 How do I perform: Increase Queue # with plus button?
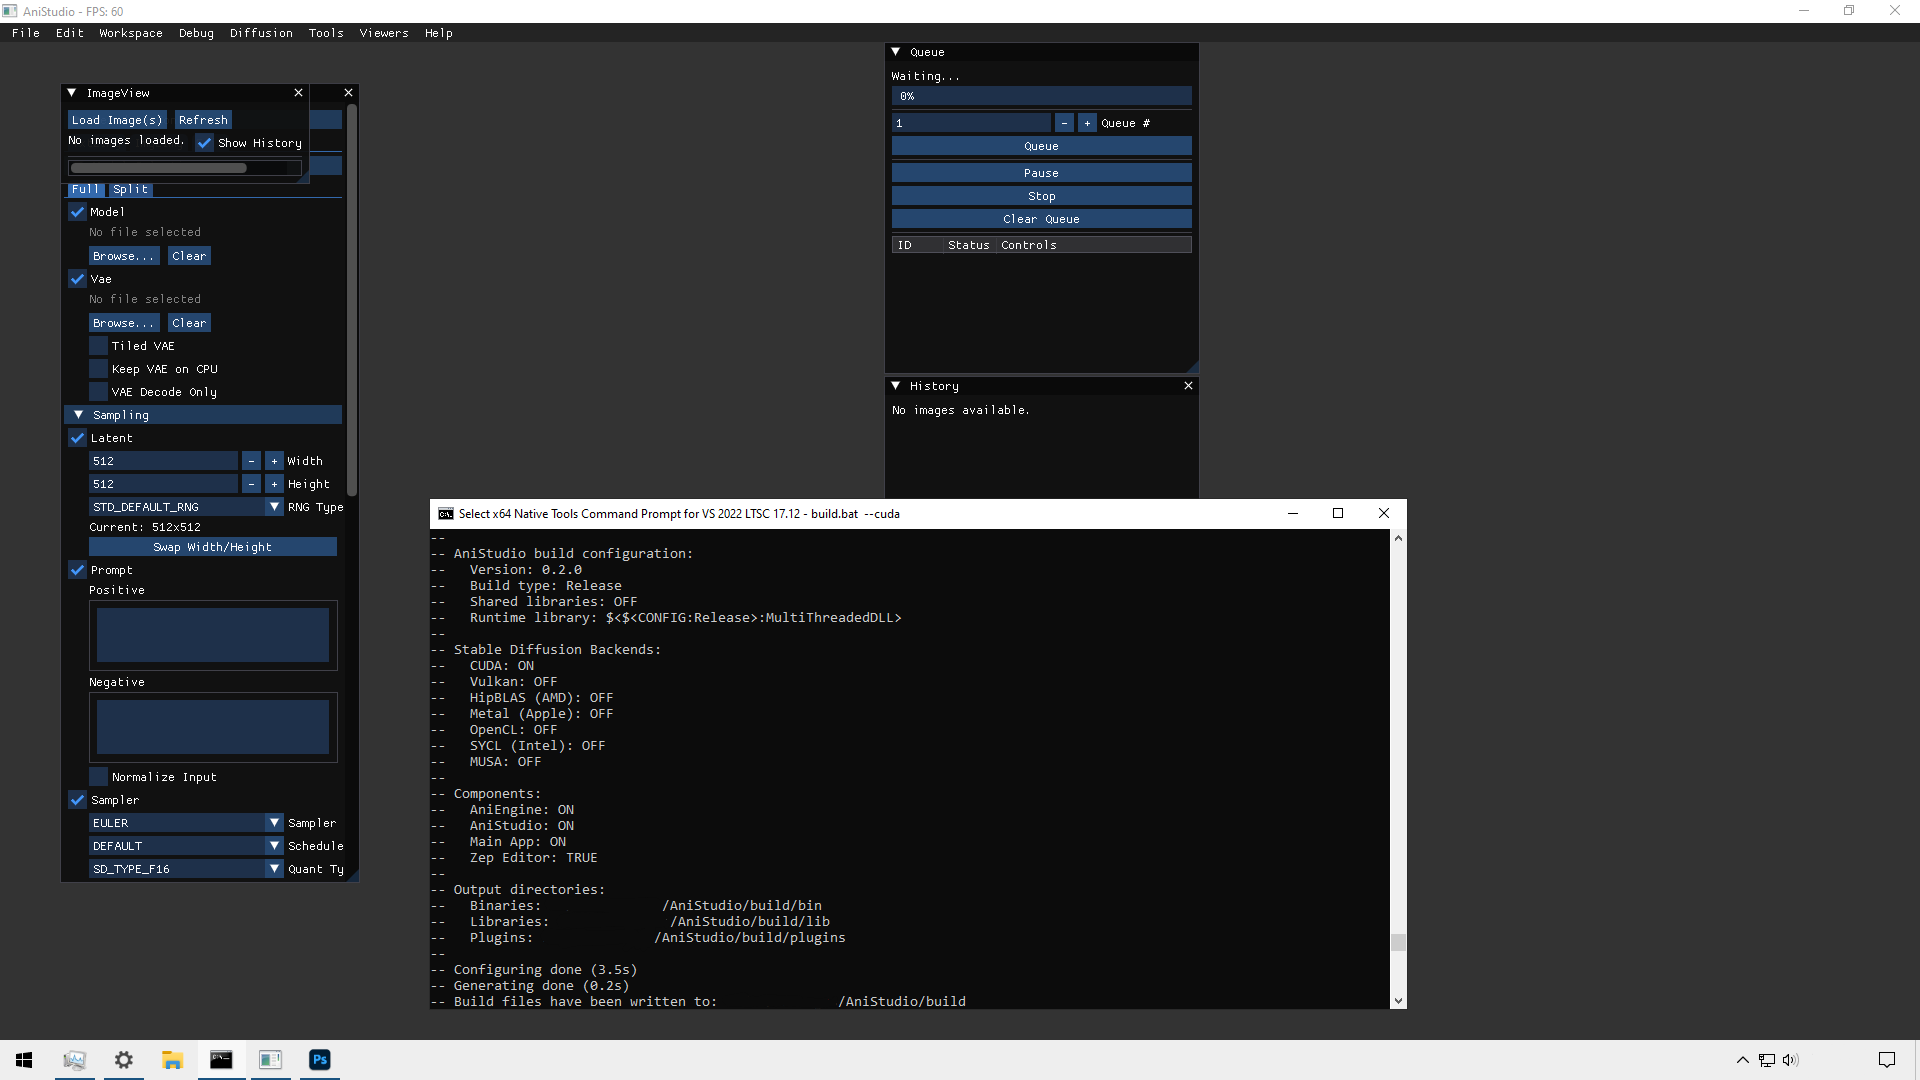pyautogui.click(x=1087, y=123)
